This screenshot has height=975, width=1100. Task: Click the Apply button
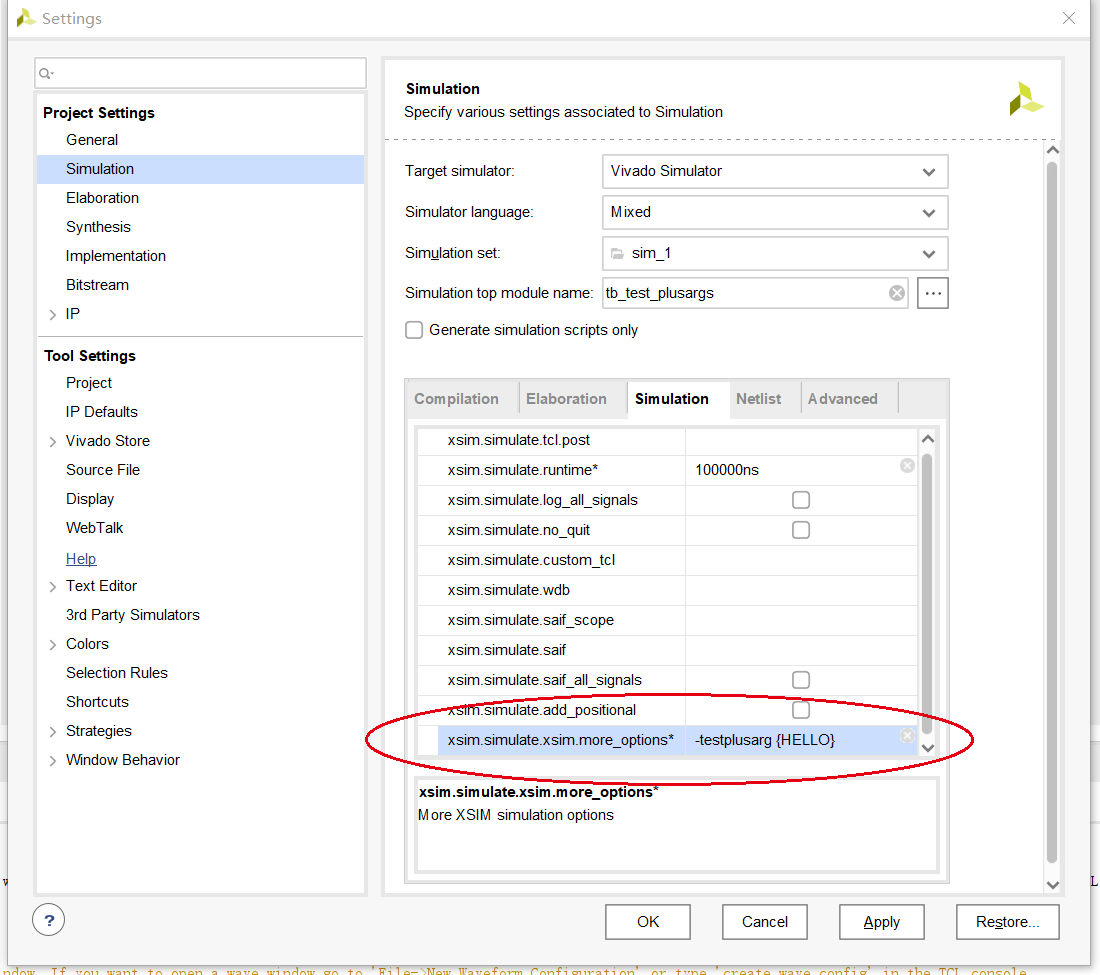[881, 922]
